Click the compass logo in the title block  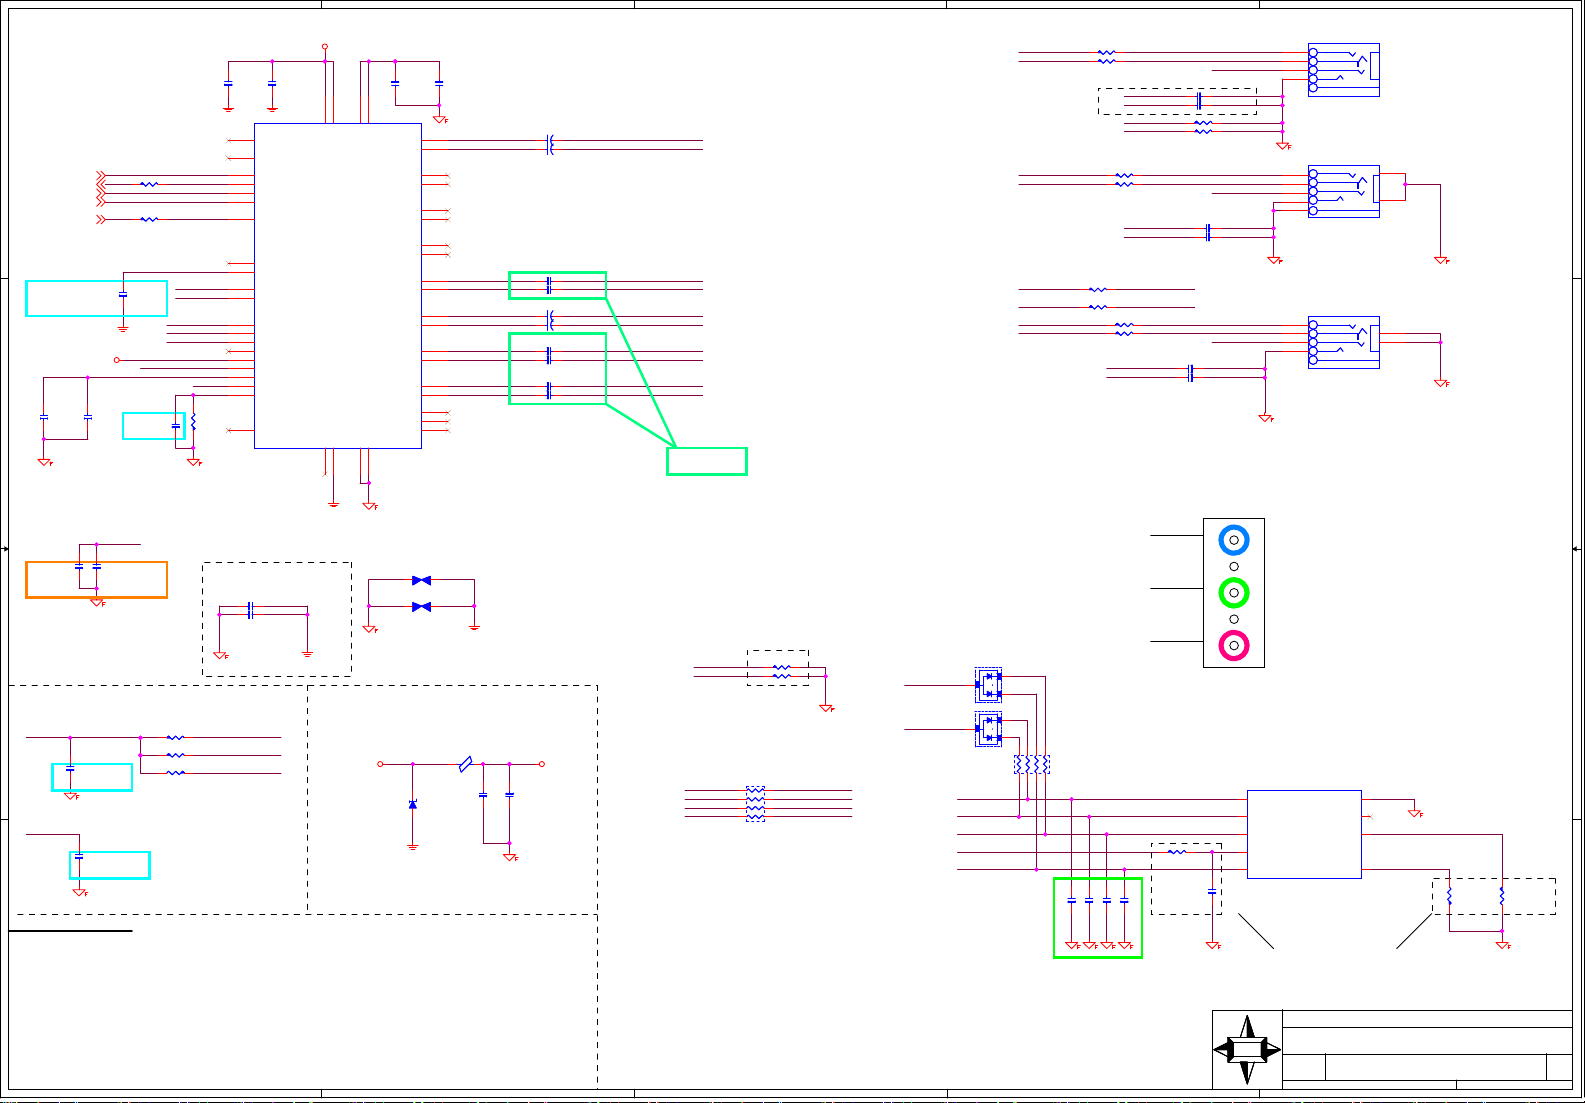(x=1247, y=1050)
